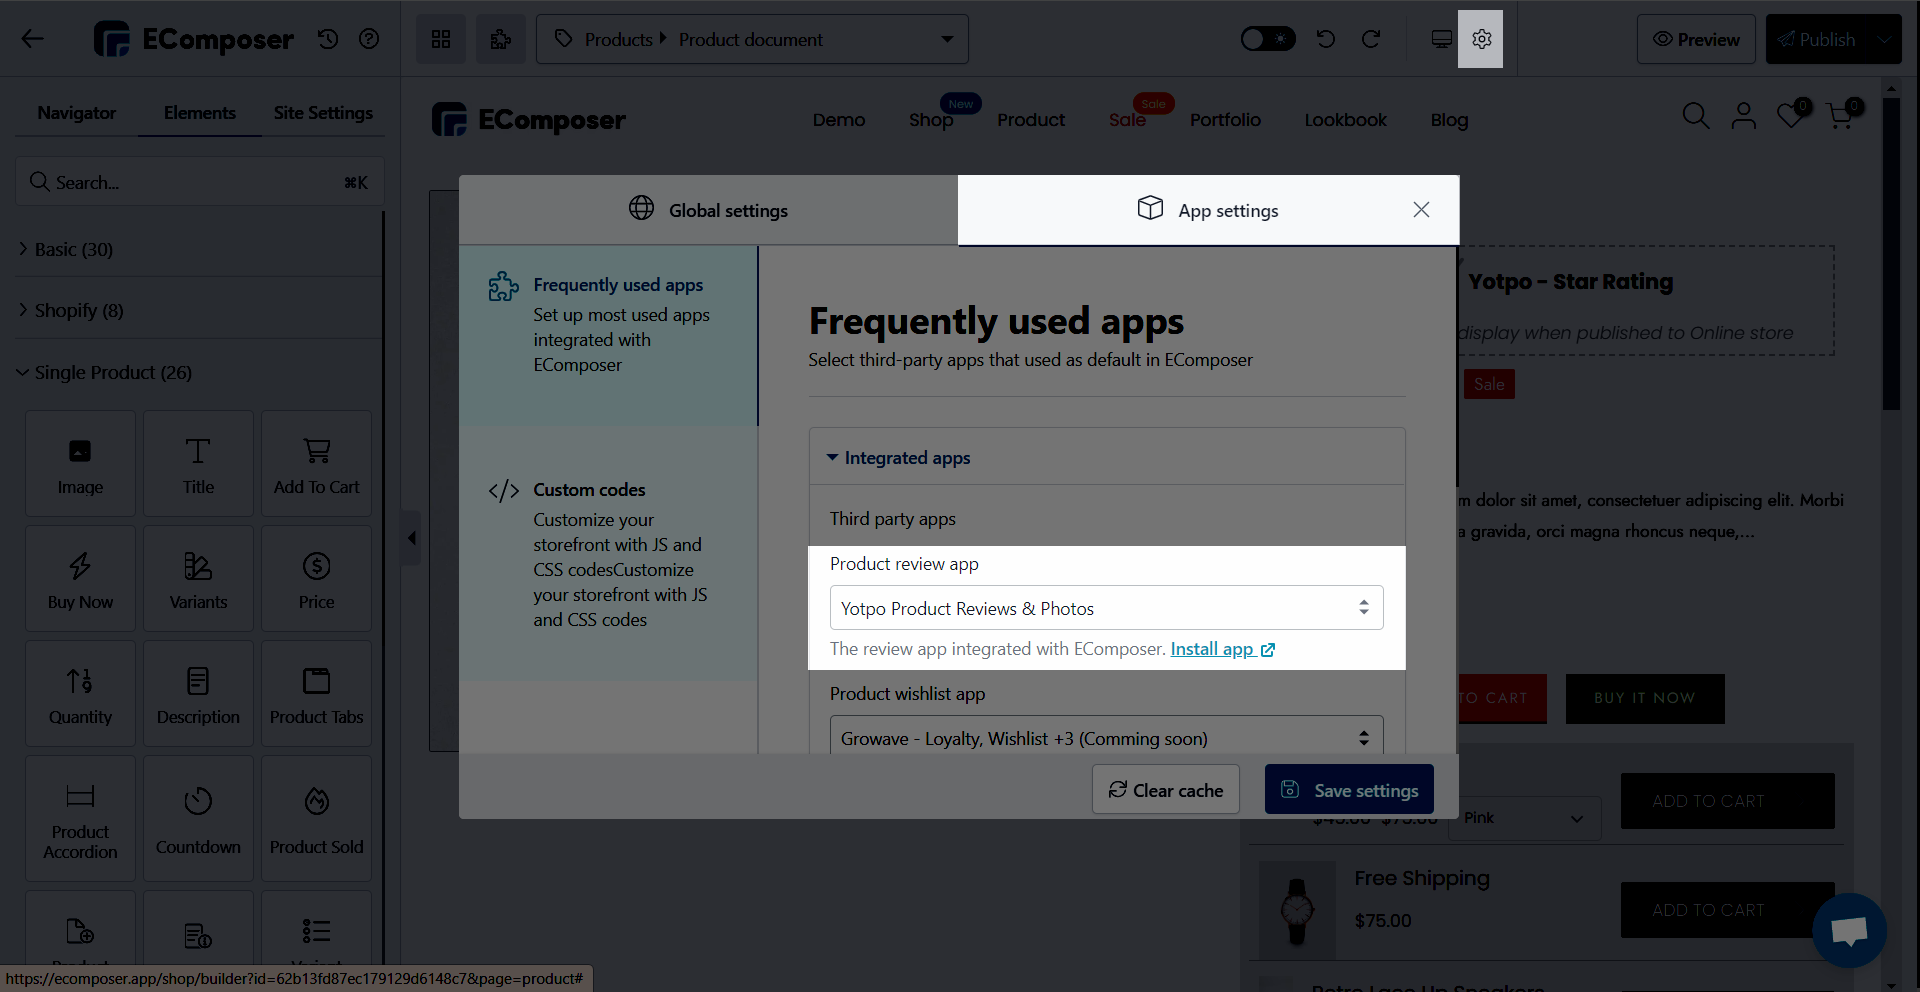Viewport: 1920px width, 992px height.
Task: Click the Install app link
Action: [1222, 649]
